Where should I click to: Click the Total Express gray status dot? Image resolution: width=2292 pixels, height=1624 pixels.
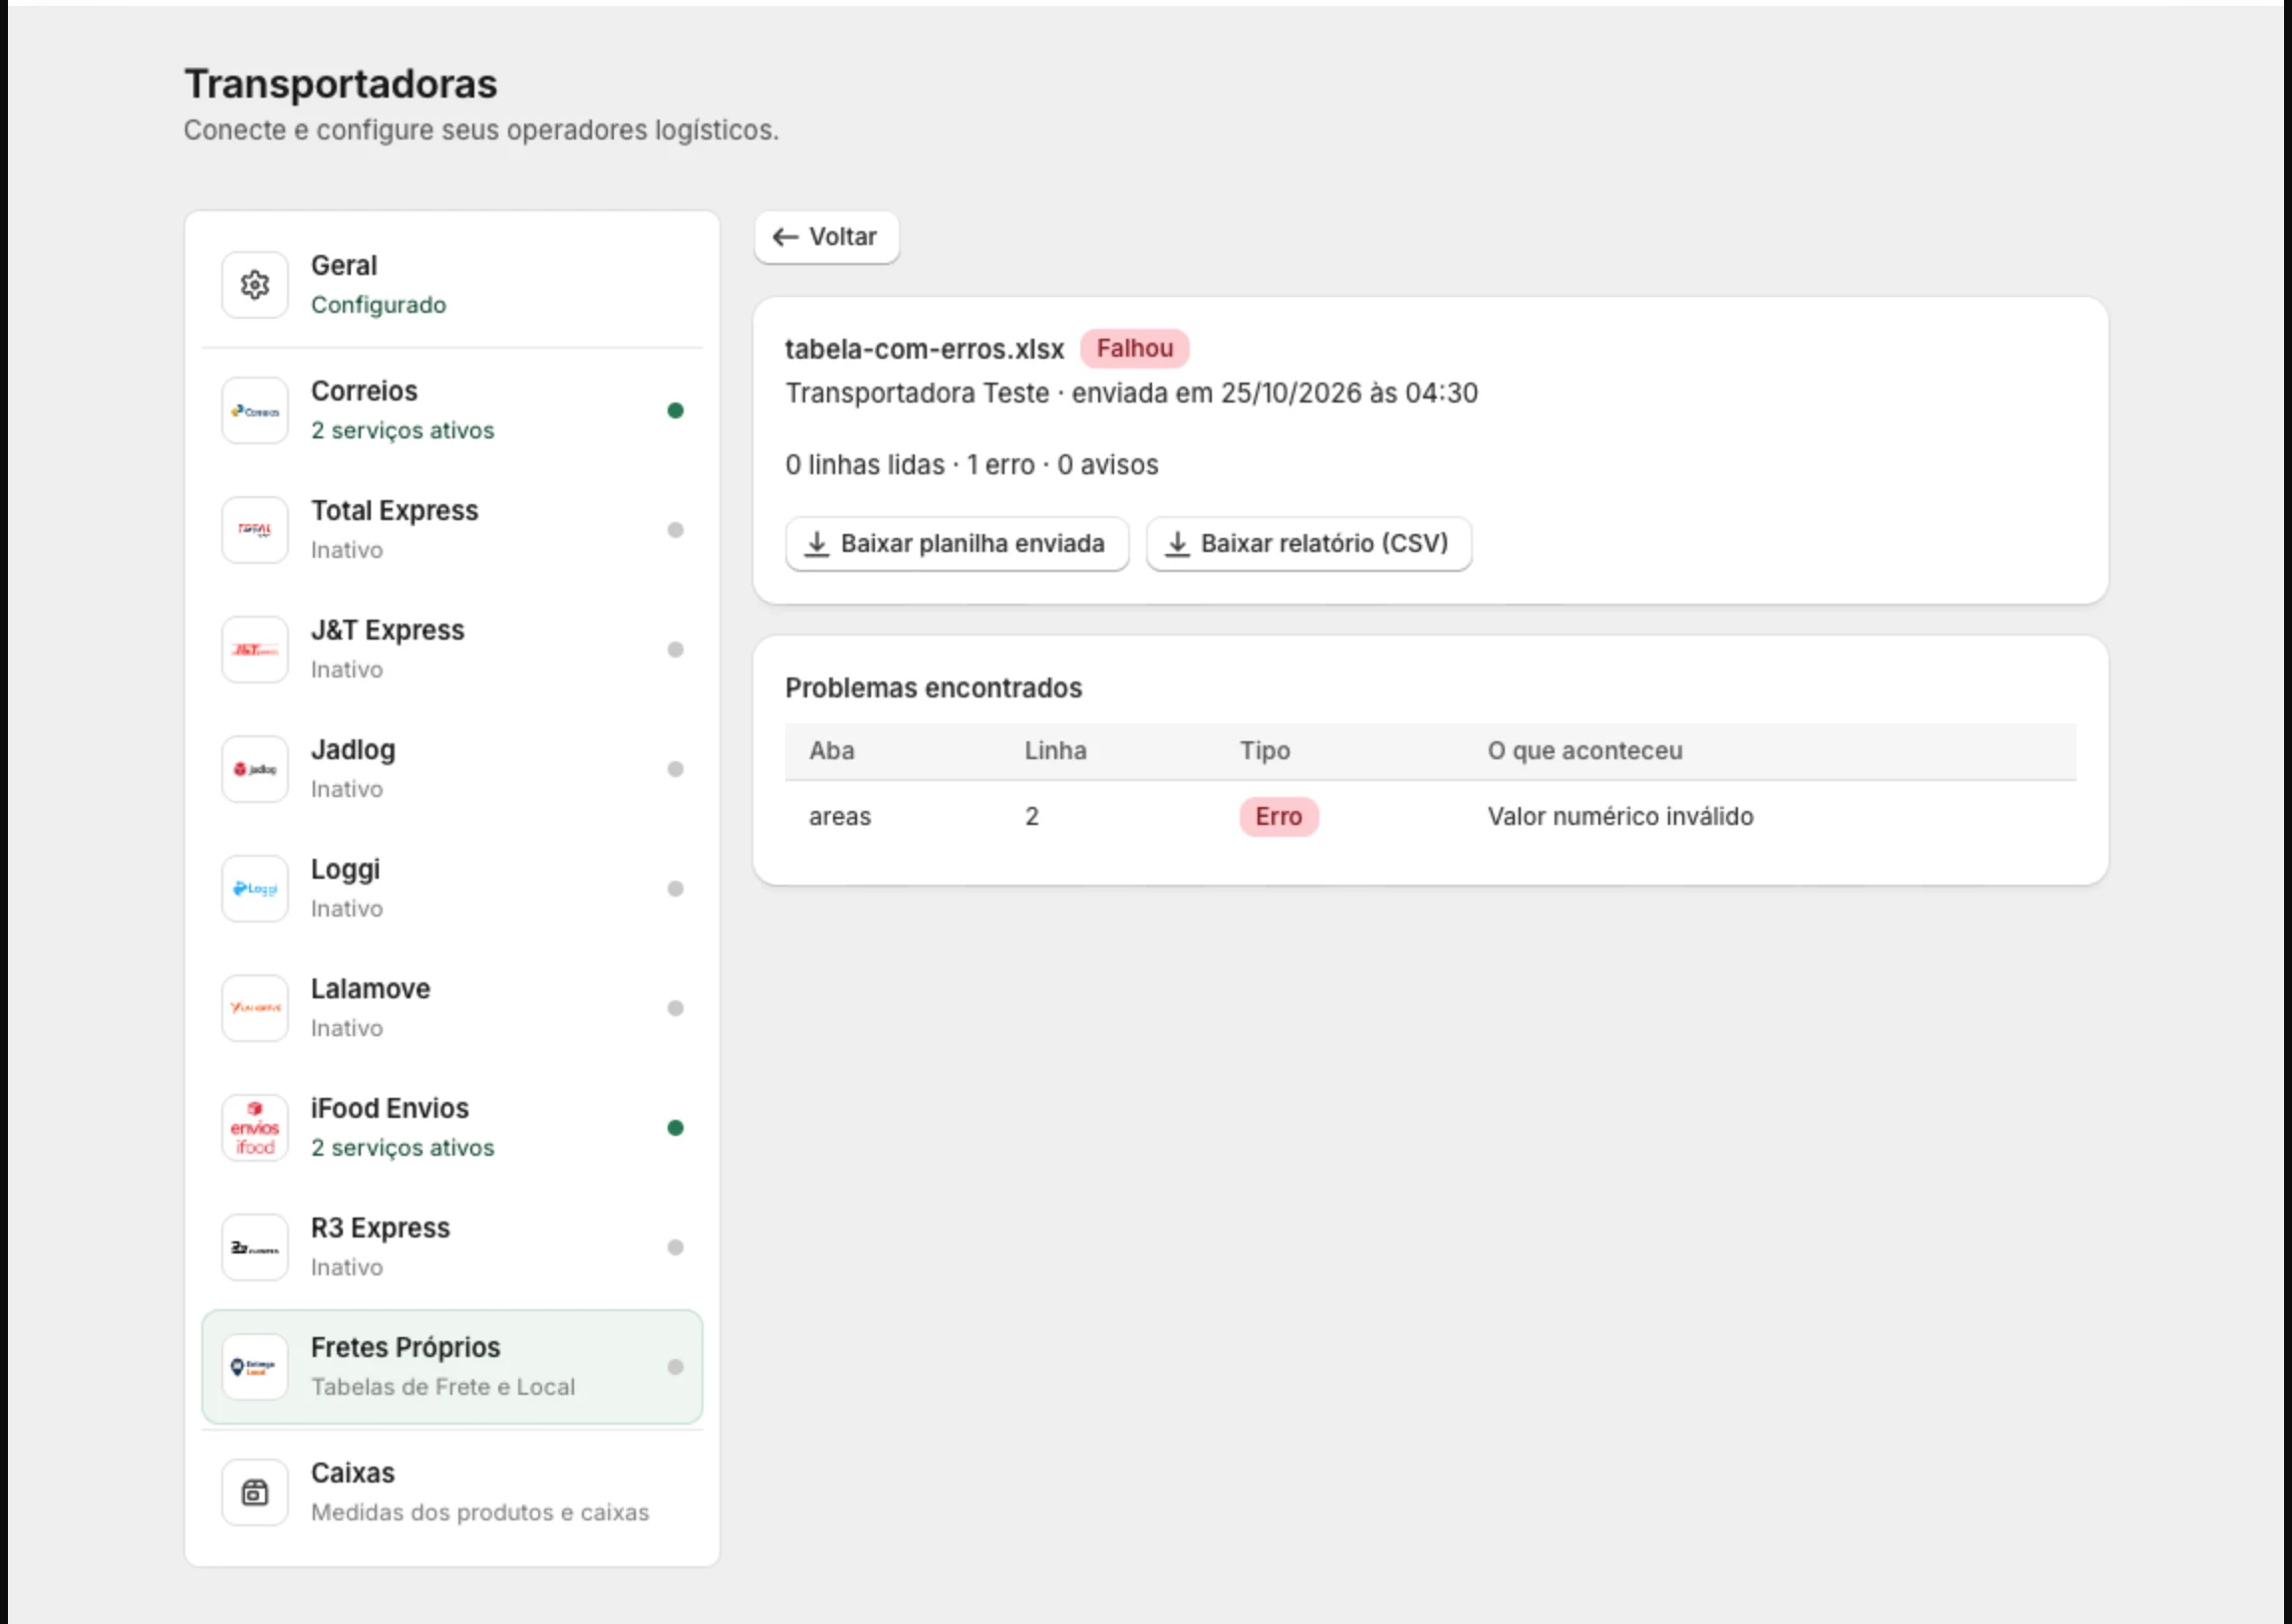point(676,530)
